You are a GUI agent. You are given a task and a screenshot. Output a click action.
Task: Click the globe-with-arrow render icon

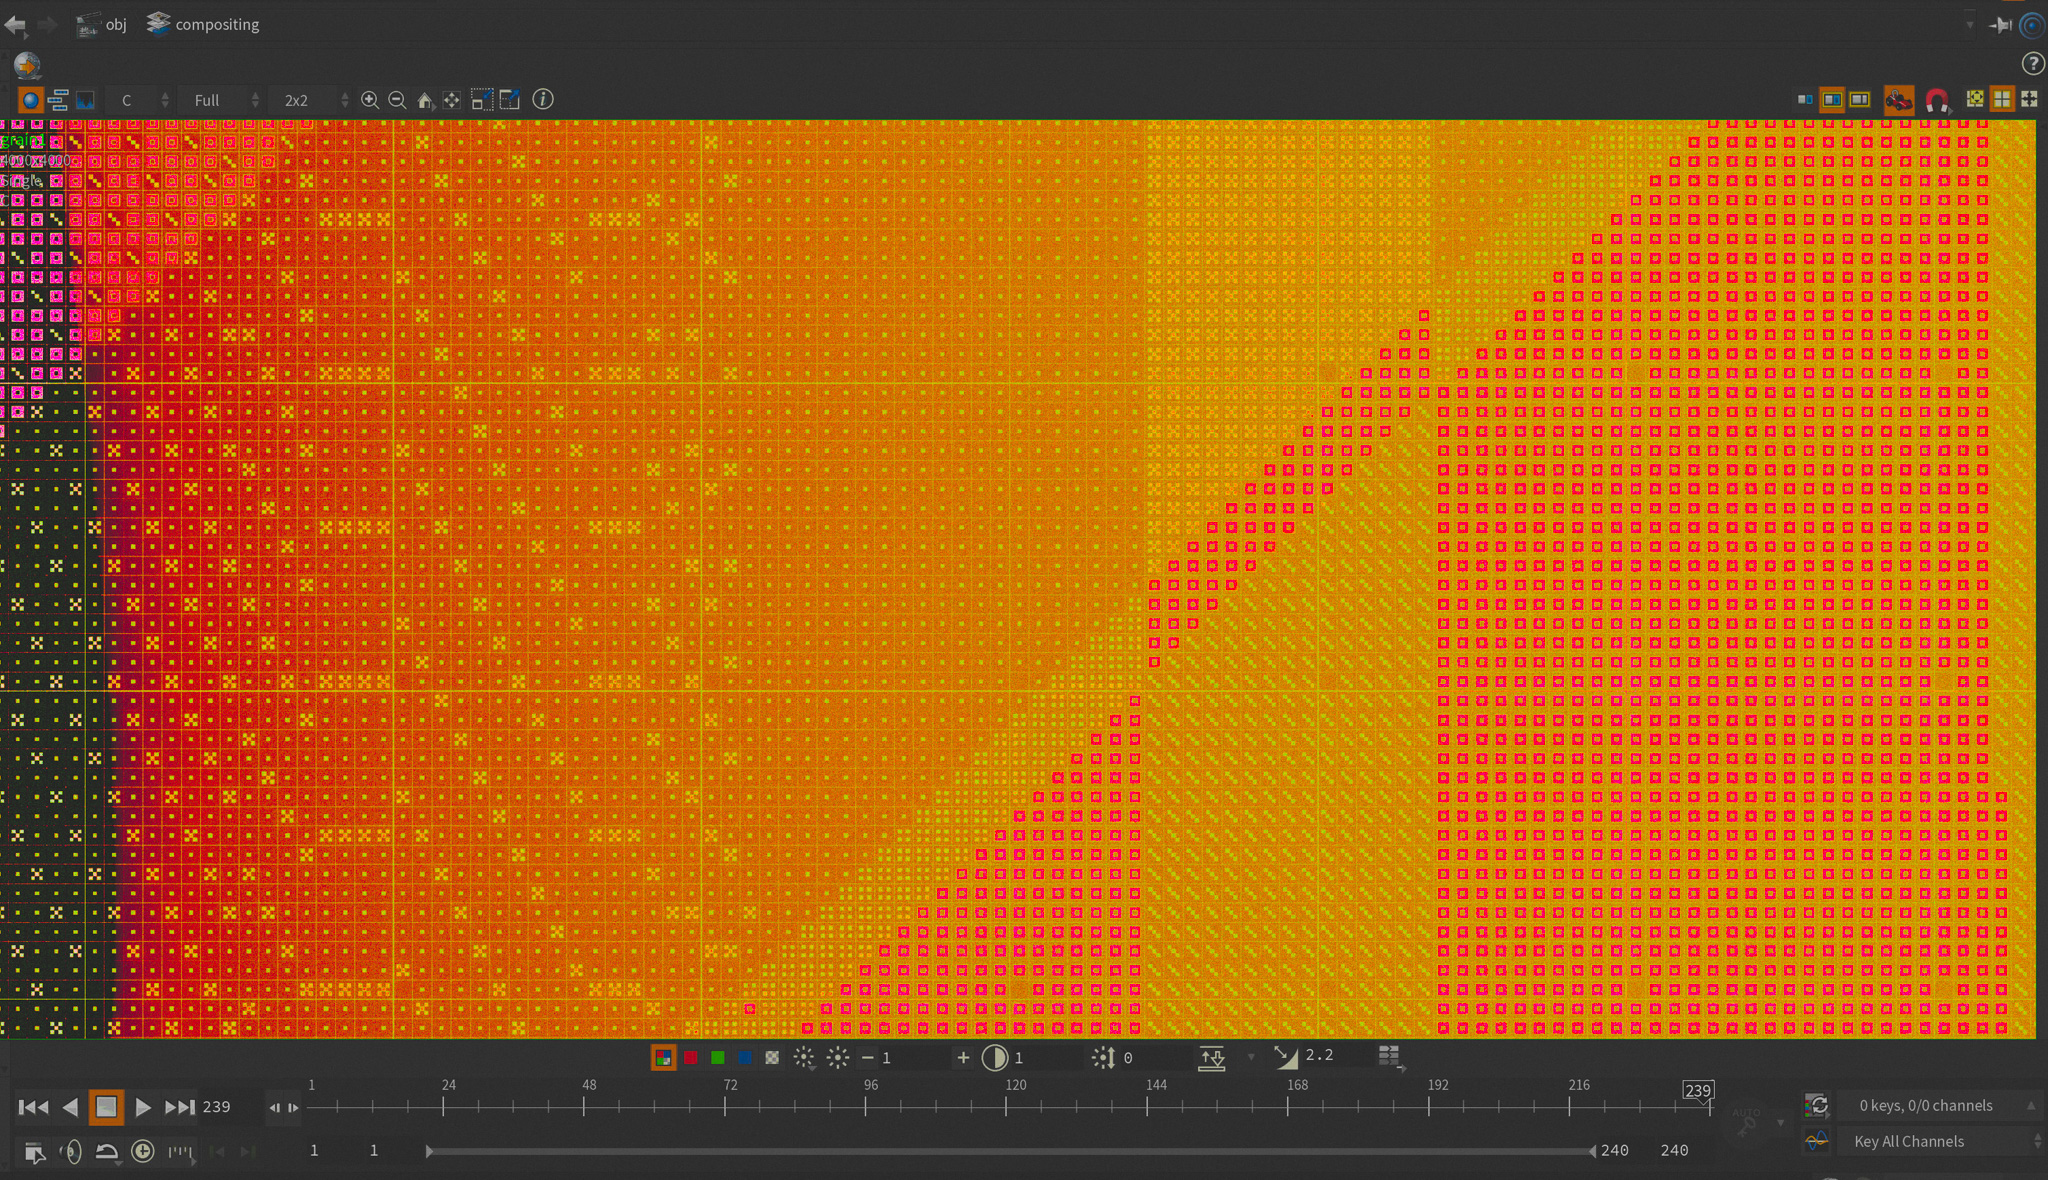click(x=27, y=66)
